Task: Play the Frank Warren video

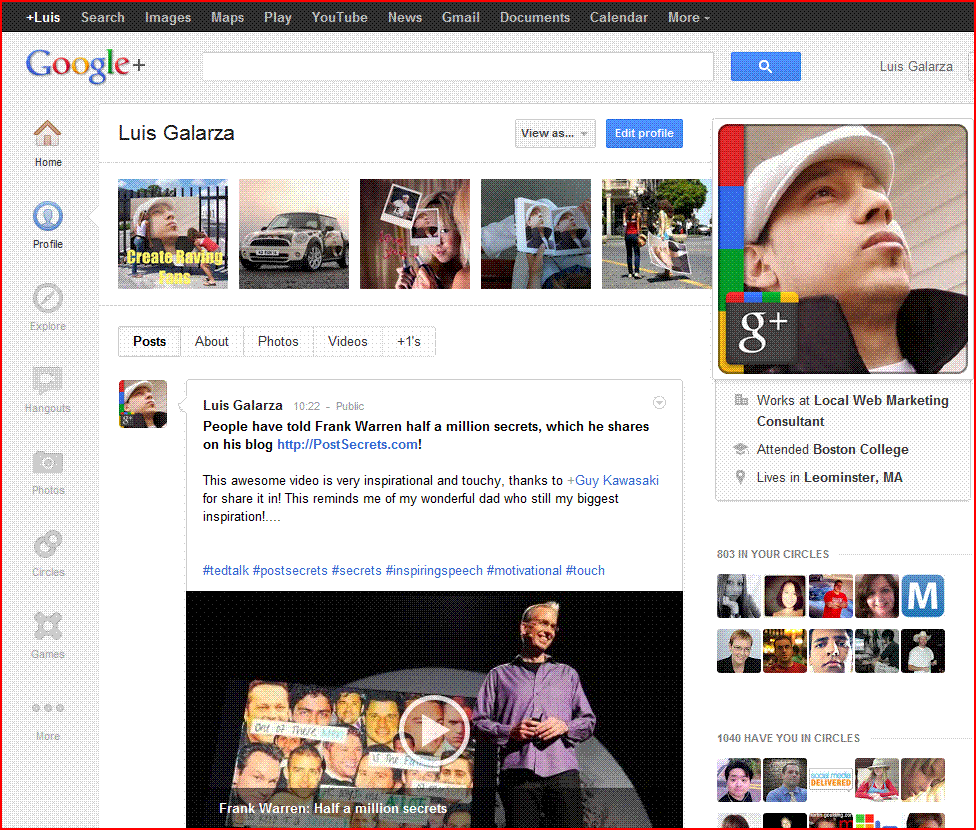Action: pos(434,730)
